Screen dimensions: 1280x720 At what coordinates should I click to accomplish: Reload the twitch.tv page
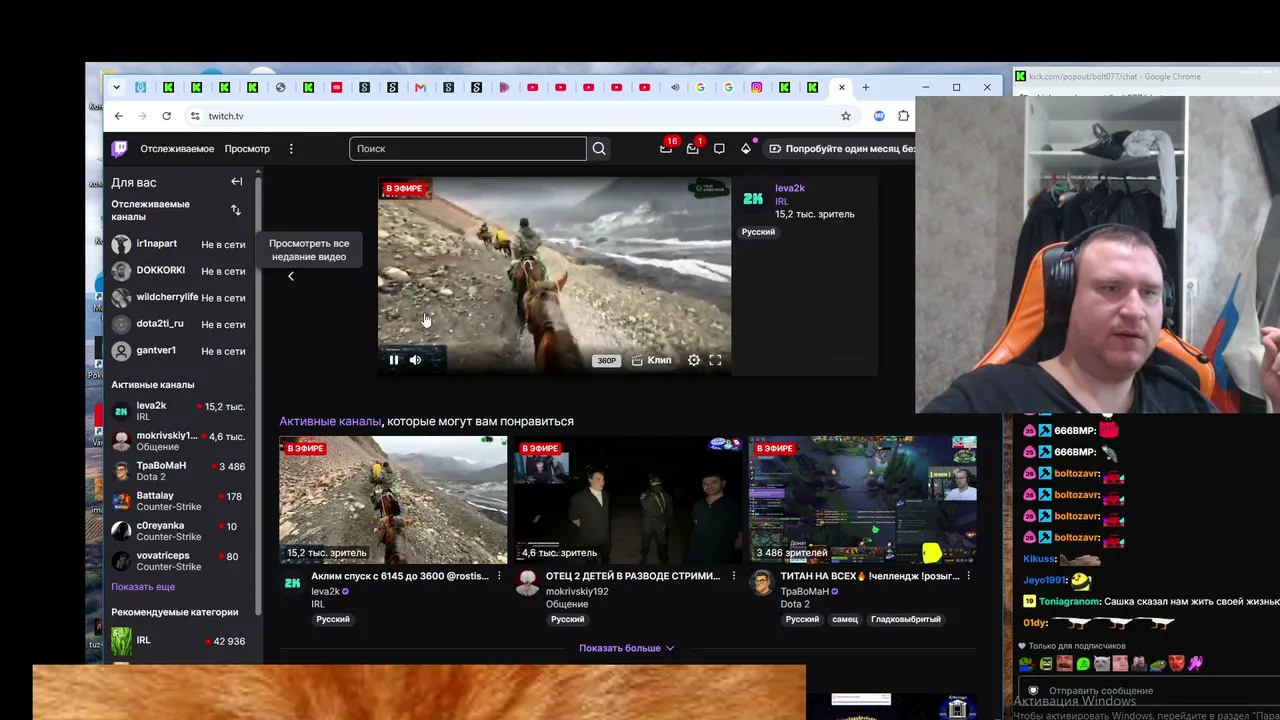tap(166, 116)
